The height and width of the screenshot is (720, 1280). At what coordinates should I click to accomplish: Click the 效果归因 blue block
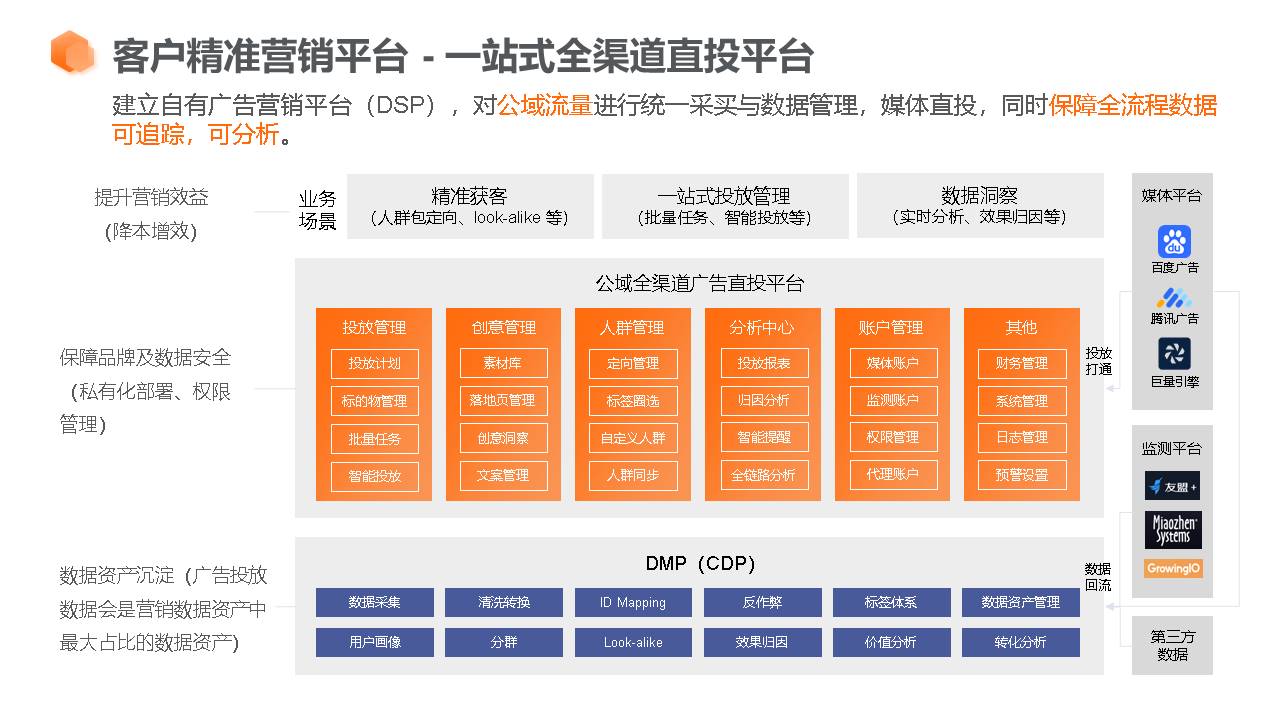click(763, 642)
